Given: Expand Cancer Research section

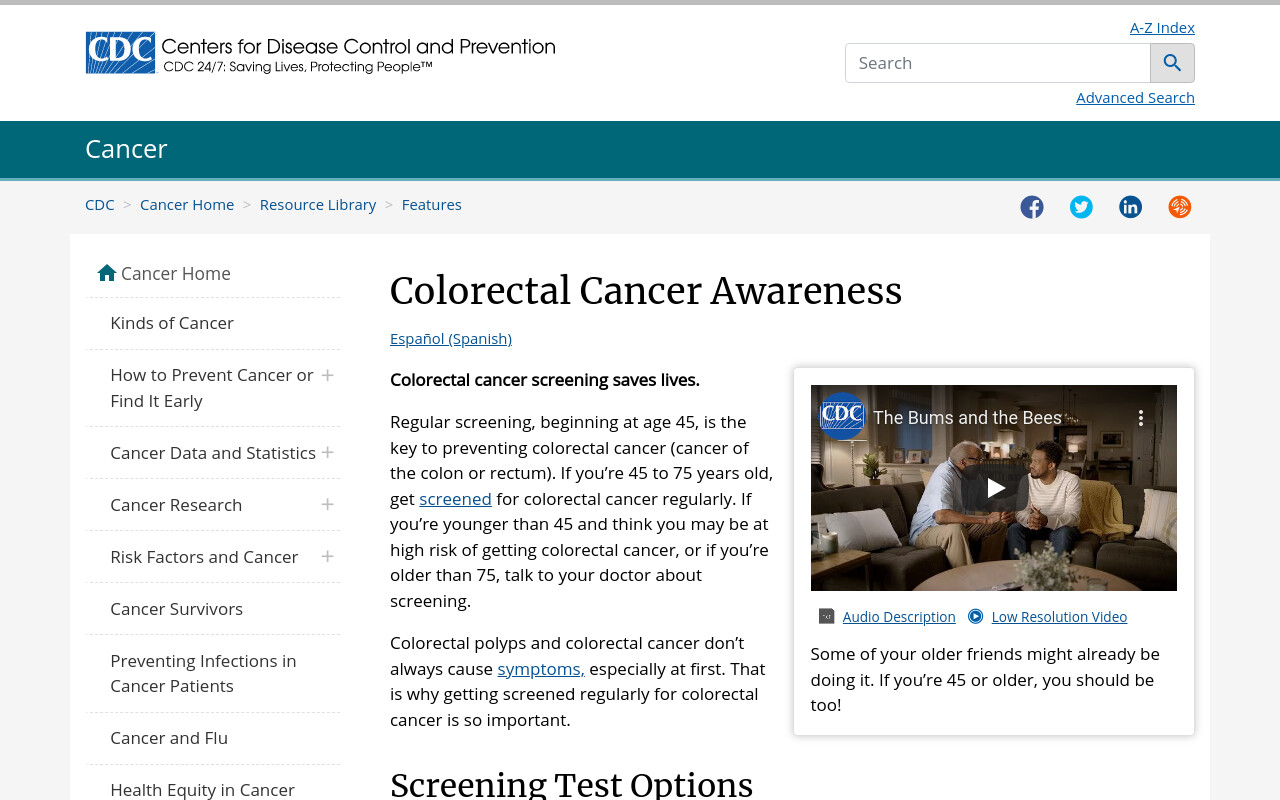Looking at the screenshot, I should pos(327,505).
